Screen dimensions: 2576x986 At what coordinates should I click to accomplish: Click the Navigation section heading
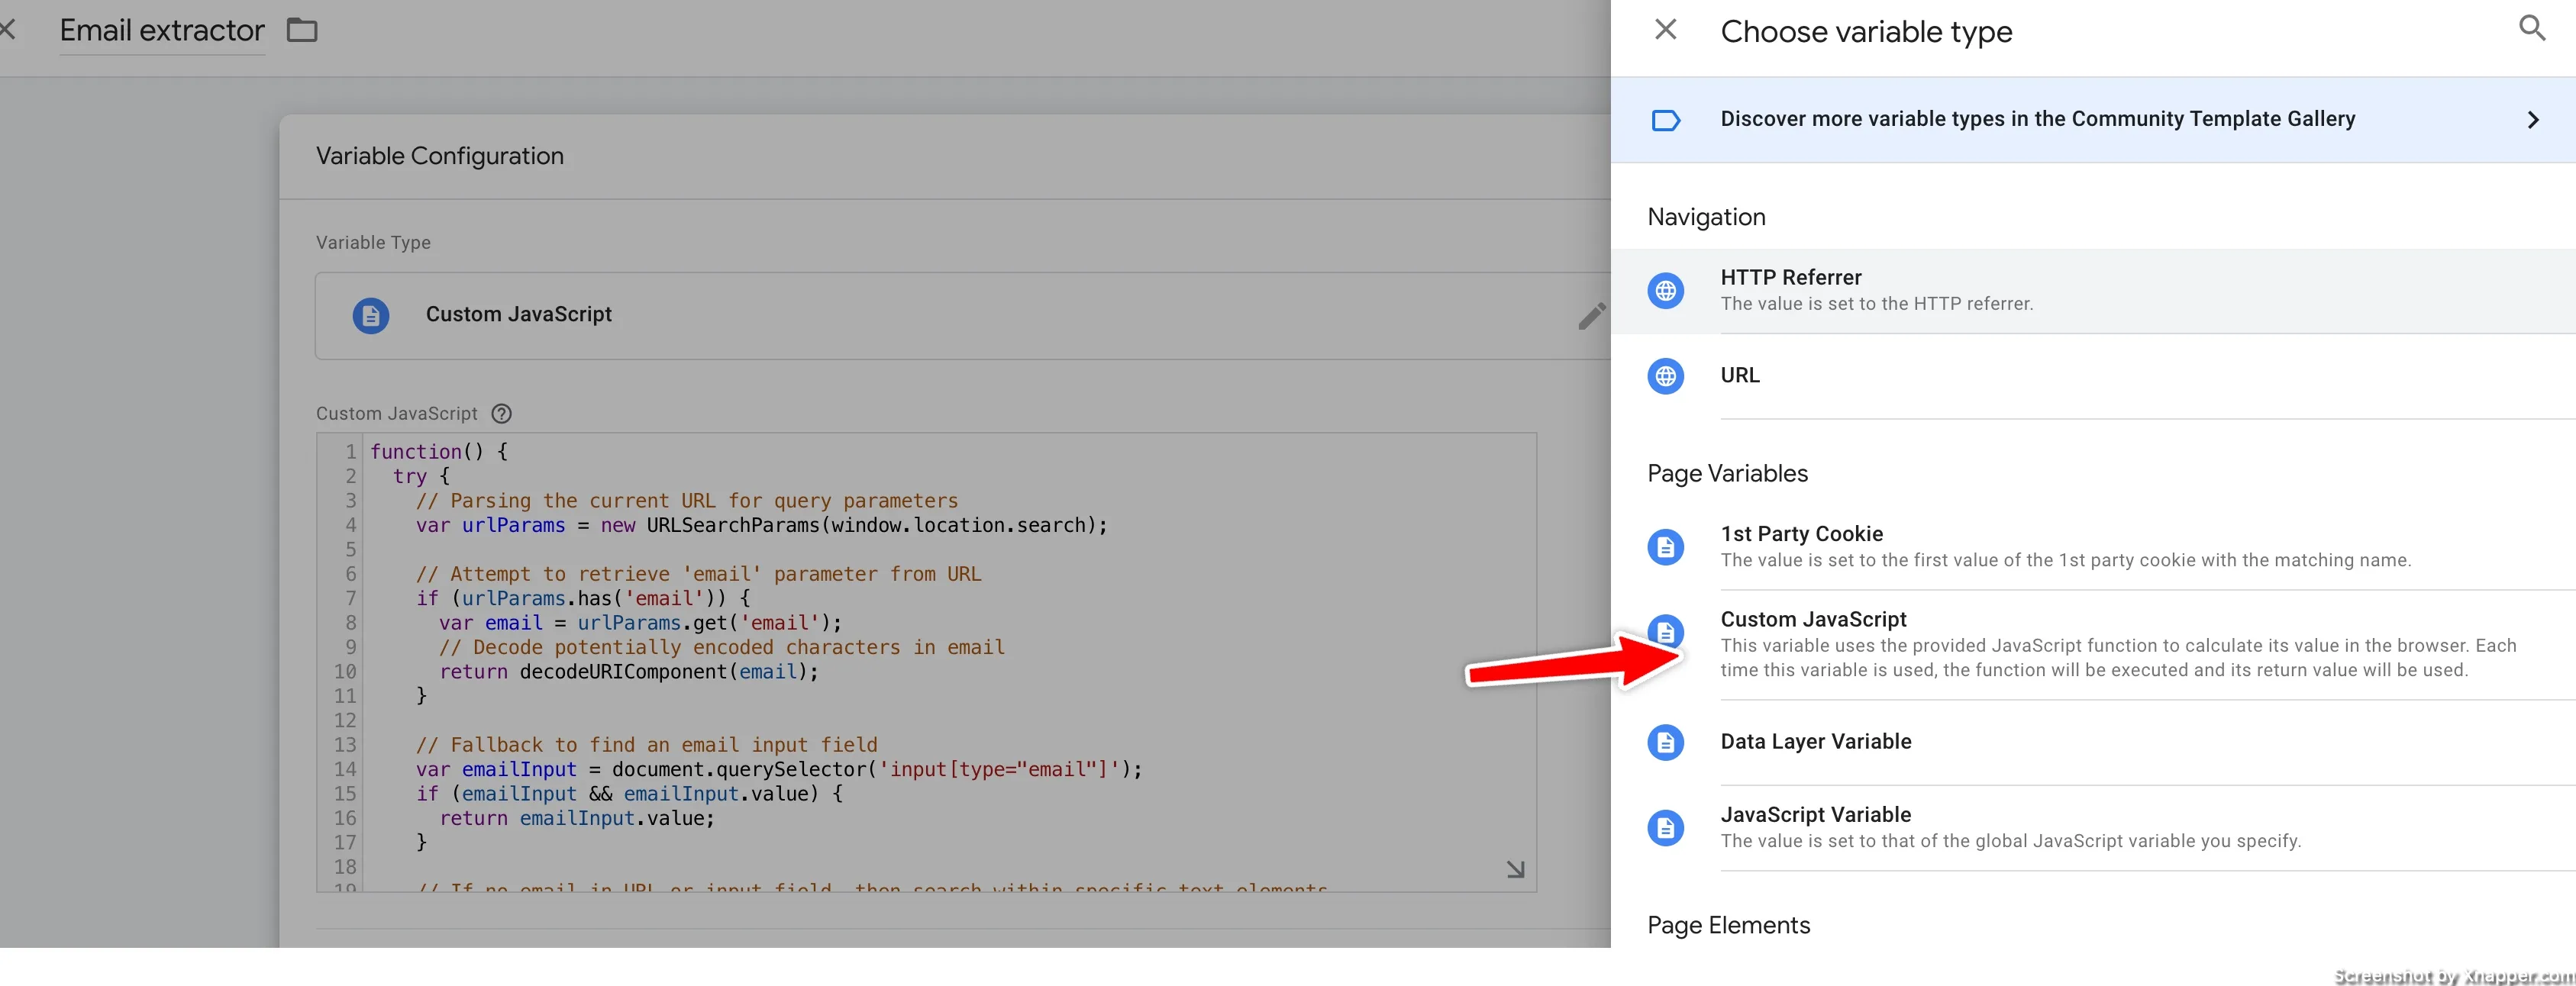(1706, 217)
